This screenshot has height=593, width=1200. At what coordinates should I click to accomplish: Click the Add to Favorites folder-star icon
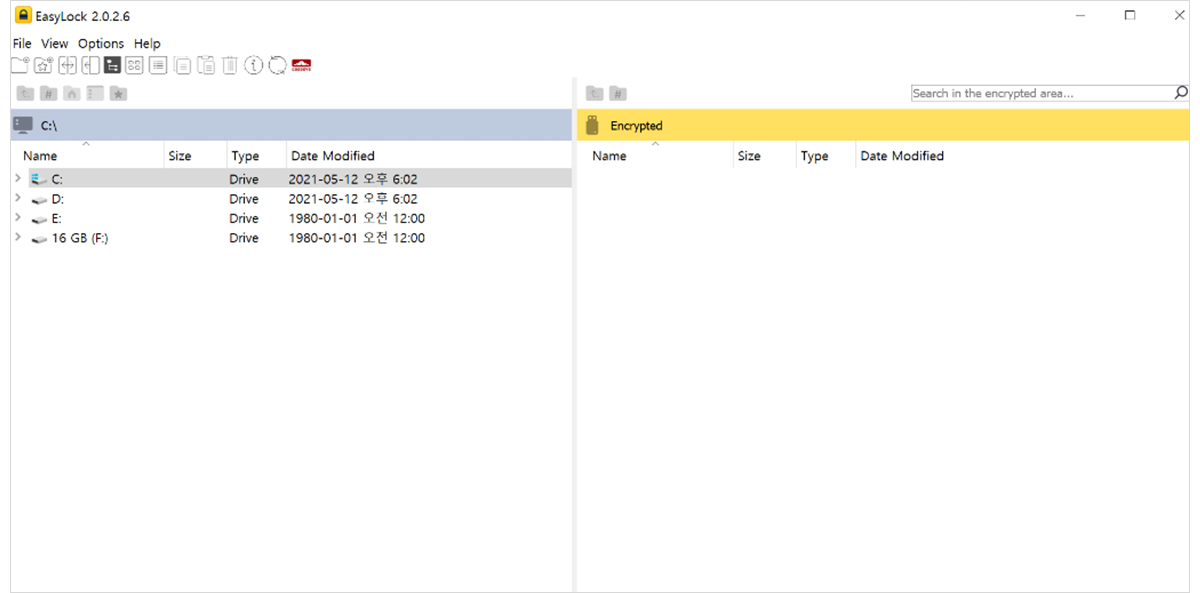[43, 65]
